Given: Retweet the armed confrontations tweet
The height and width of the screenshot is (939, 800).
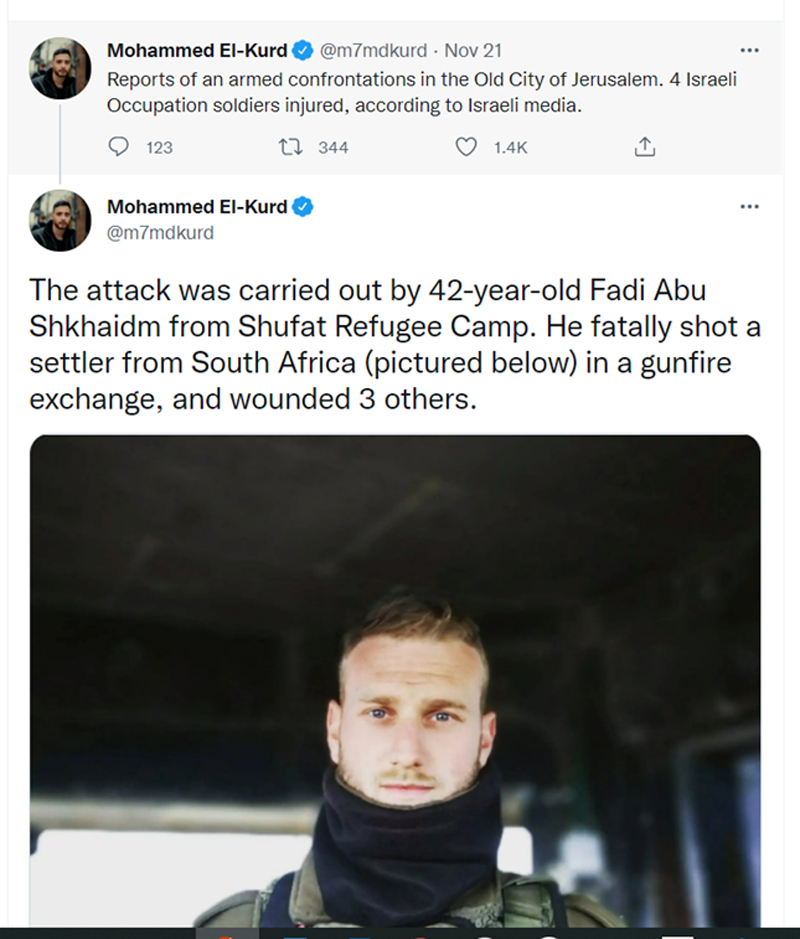Looking at the screenshot, I should pyautogui.click(x=291, y=147).
